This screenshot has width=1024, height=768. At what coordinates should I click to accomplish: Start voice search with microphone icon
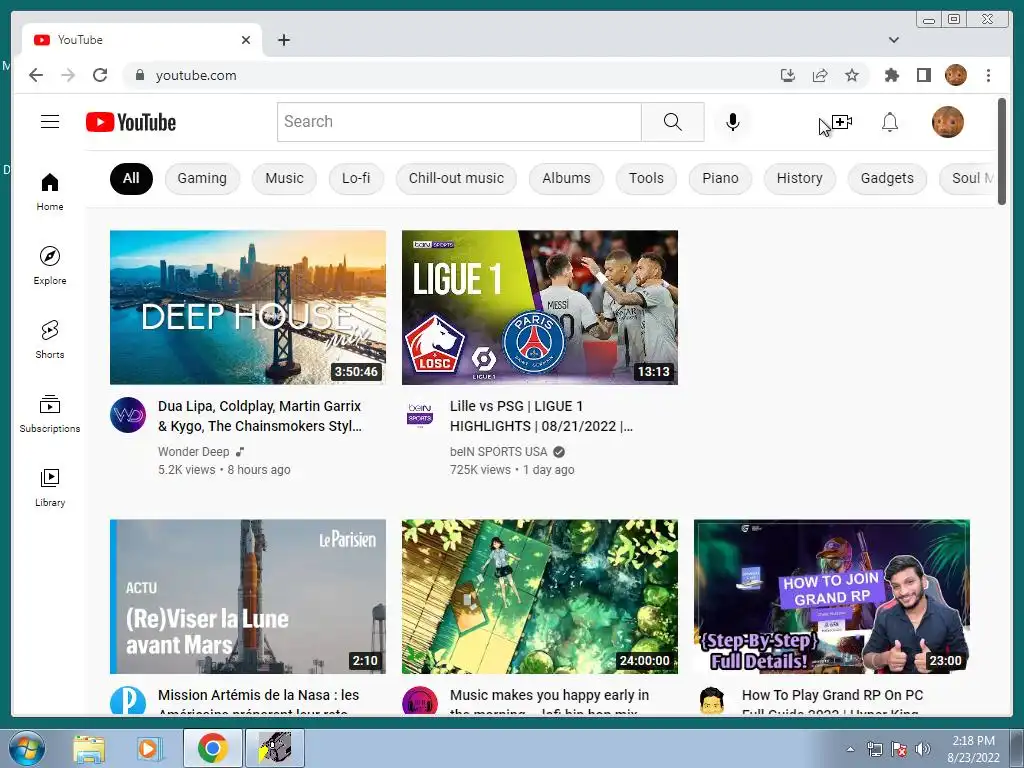point(733,121)
